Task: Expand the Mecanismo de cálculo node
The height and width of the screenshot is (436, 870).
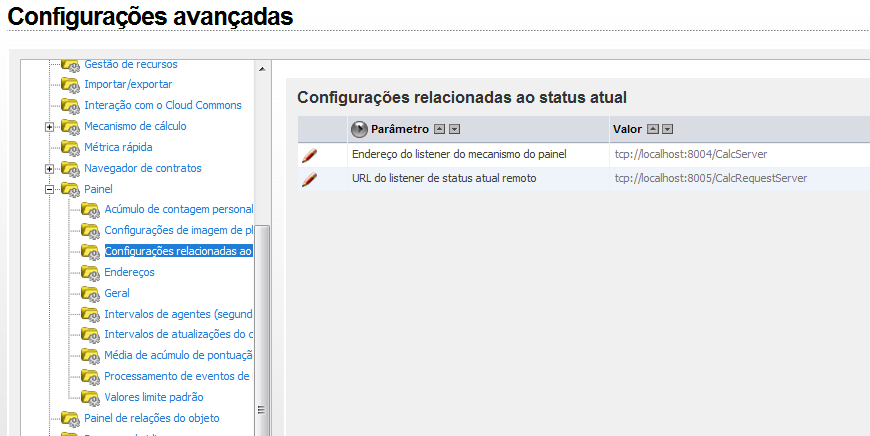Action: click(49, 127)
